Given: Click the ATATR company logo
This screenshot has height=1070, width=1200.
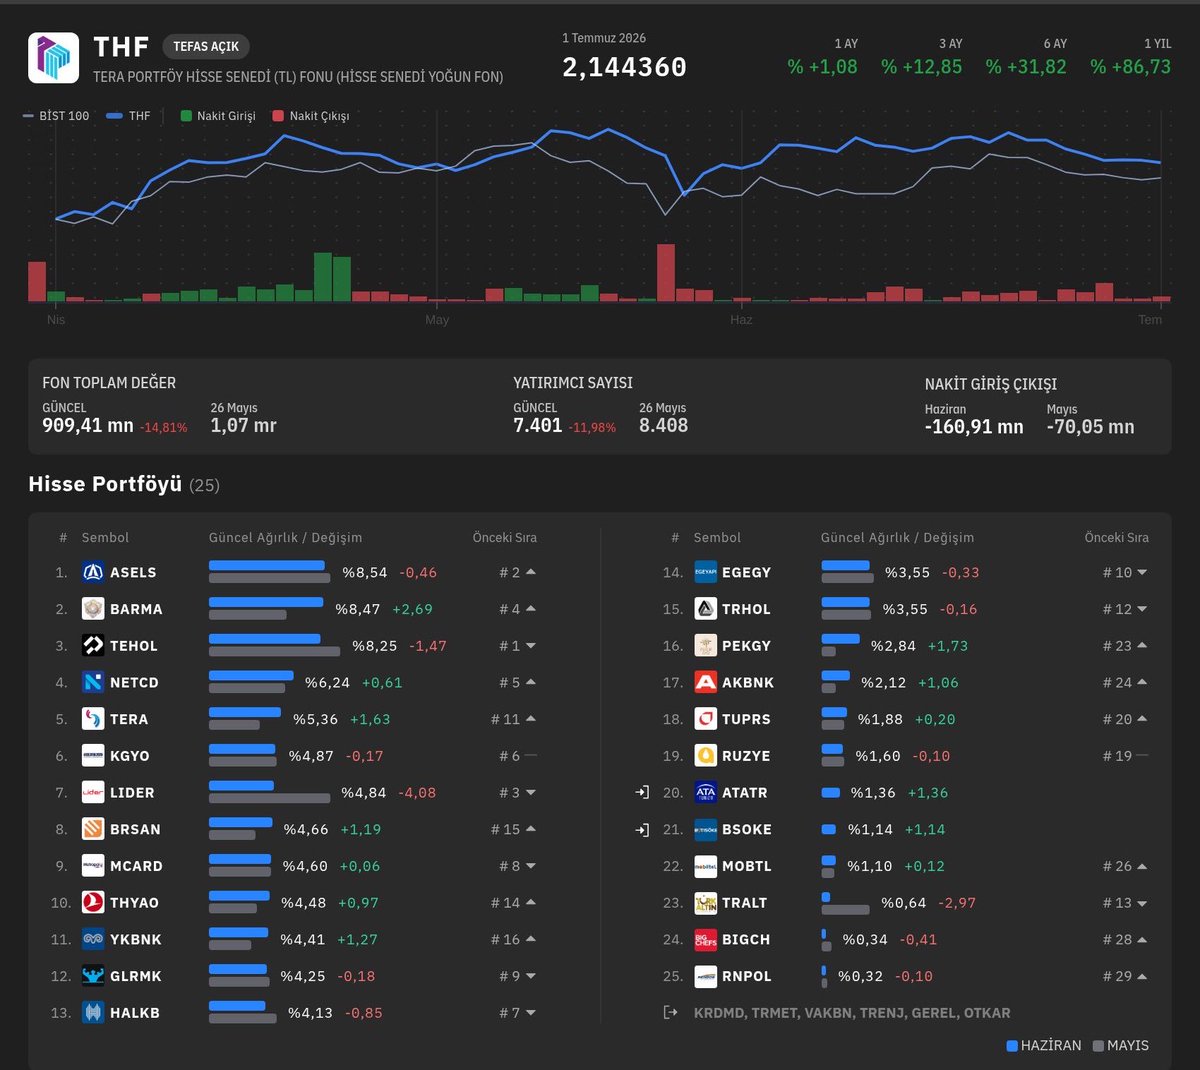Looking at the screenshot, I should point(706,792).
